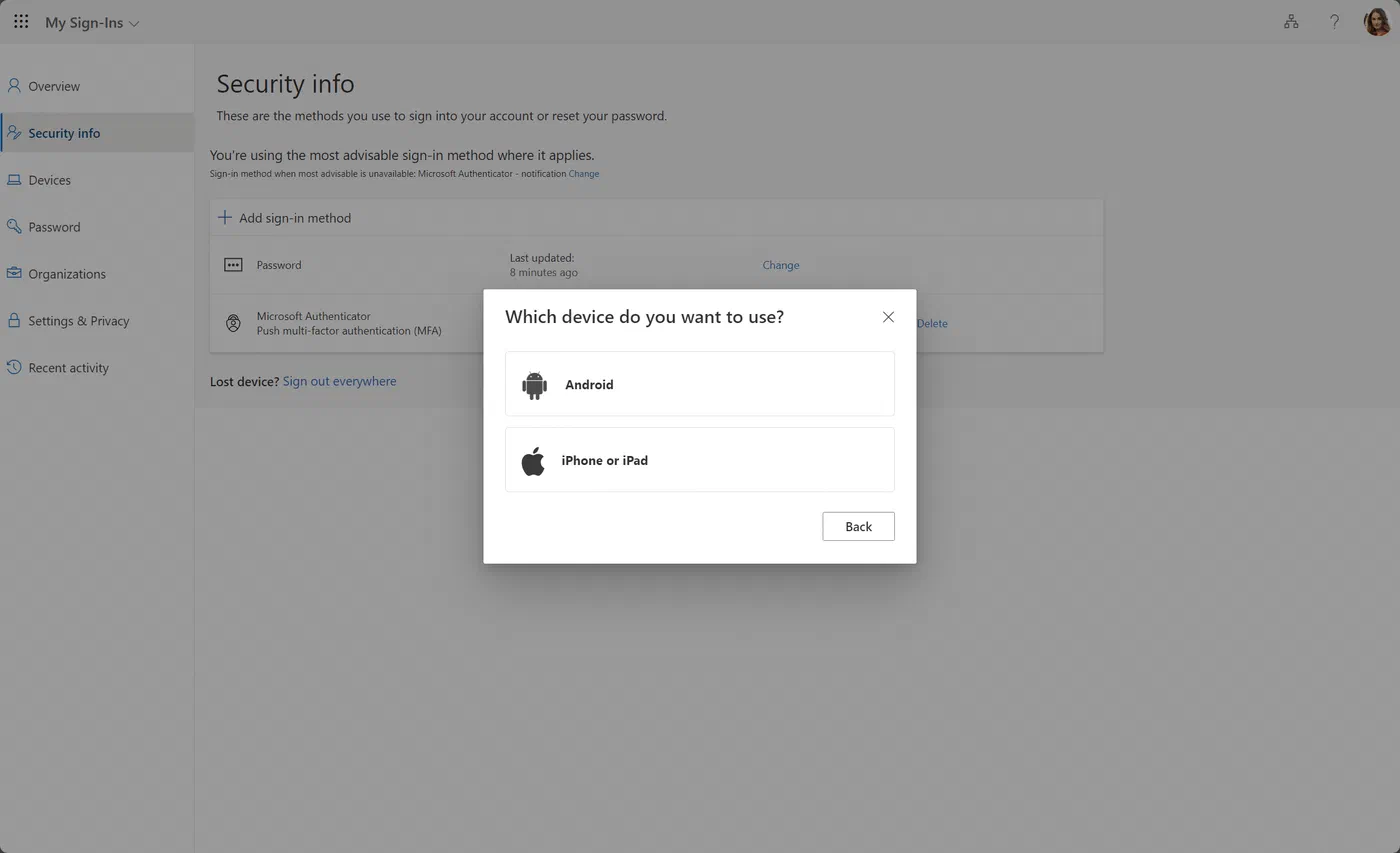Click the Android robot icon
The width and height of the screenshot is (1400, 853).
pos(534,384)
